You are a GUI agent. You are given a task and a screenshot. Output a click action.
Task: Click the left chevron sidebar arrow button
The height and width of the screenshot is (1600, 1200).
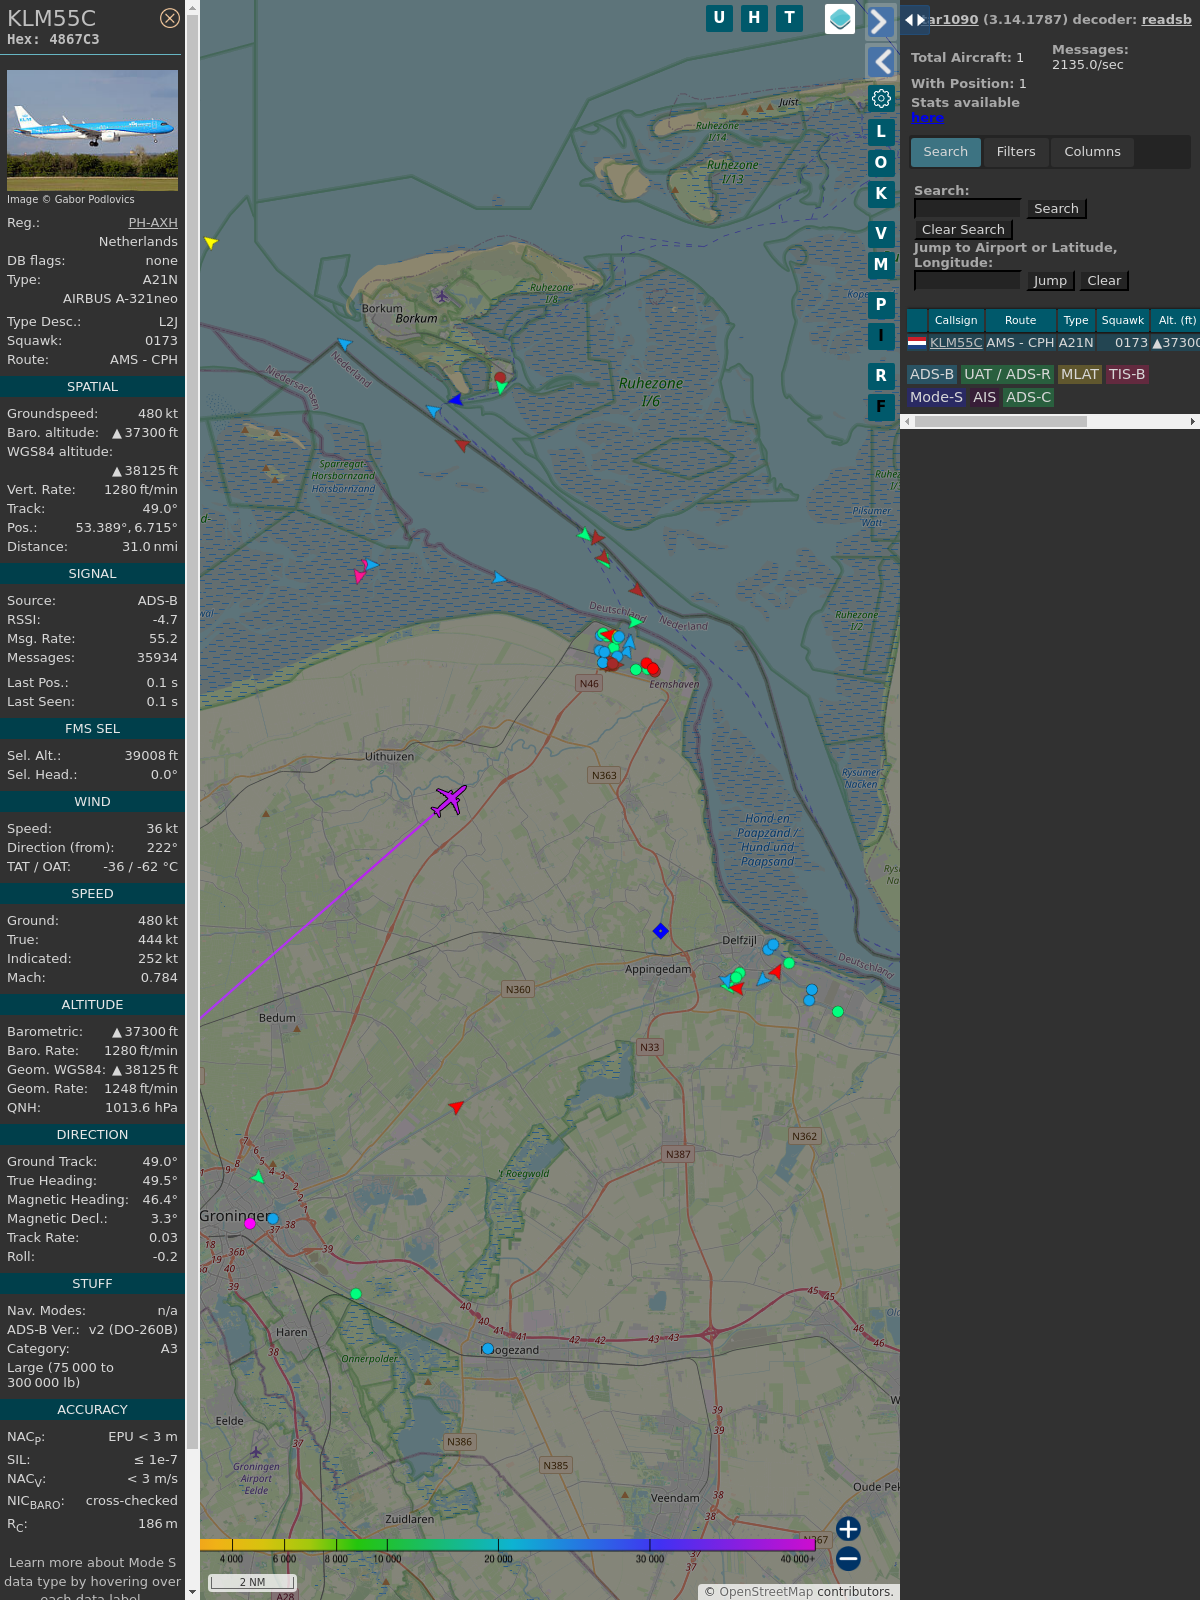(x=880, y=62)
